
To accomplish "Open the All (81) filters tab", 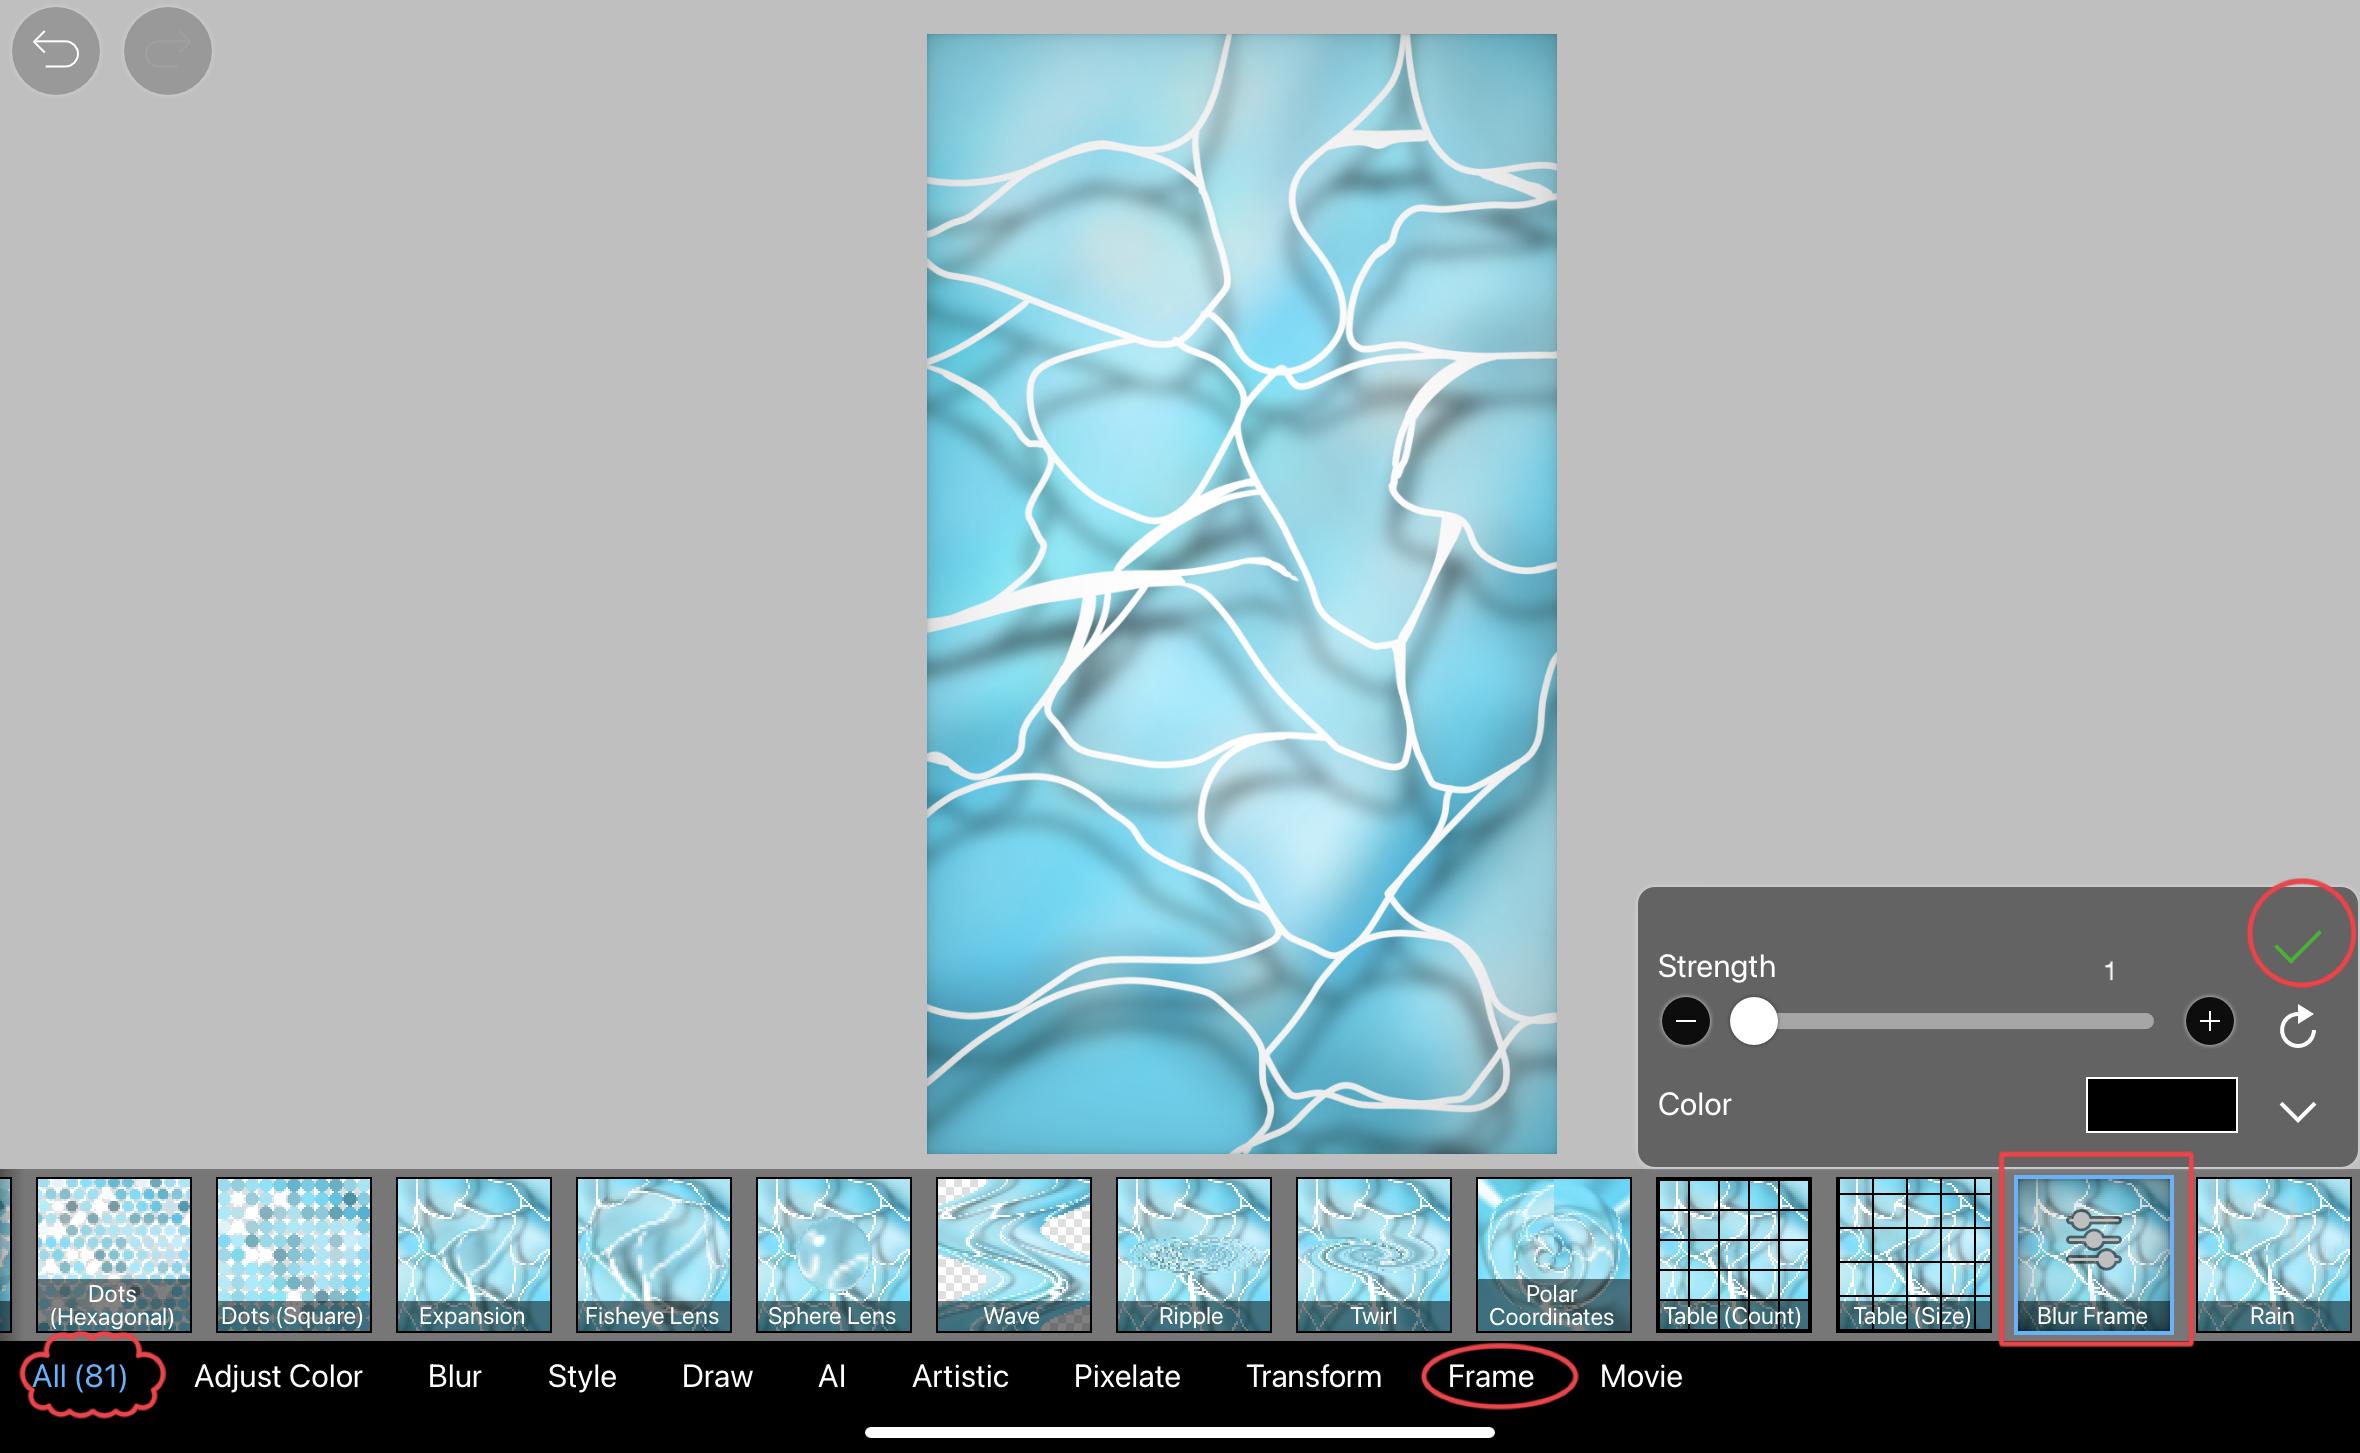I will (x=80, y=1377).
